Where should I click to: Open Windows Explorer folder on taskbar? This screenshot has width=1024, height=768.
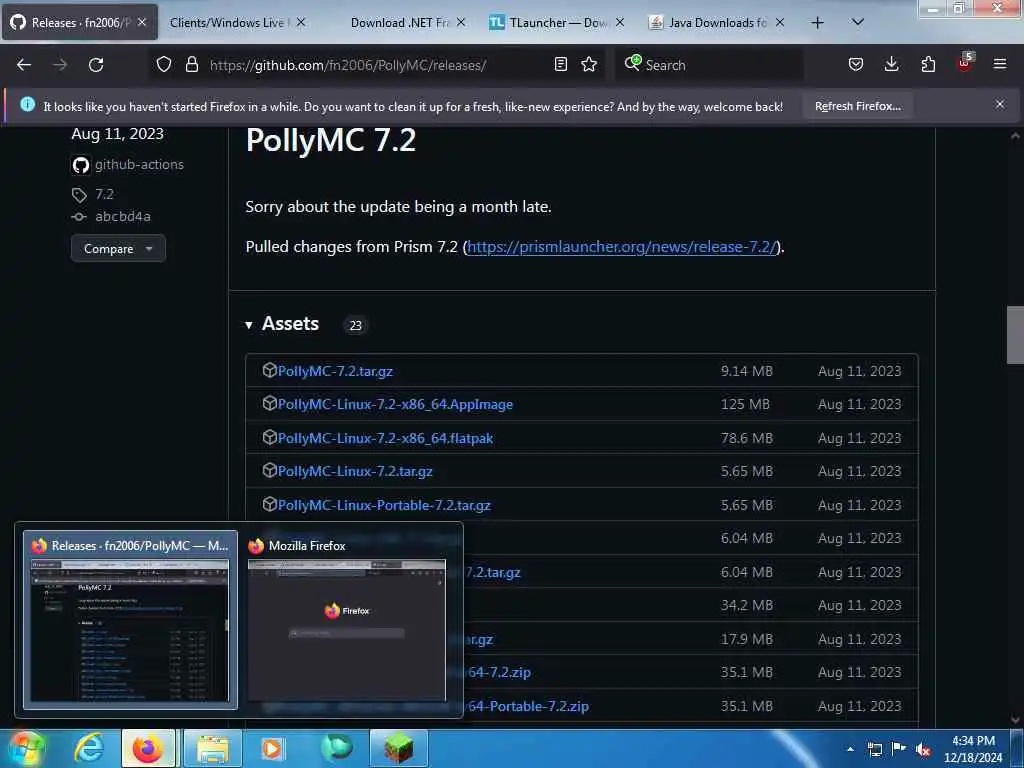tap(213, 748)
